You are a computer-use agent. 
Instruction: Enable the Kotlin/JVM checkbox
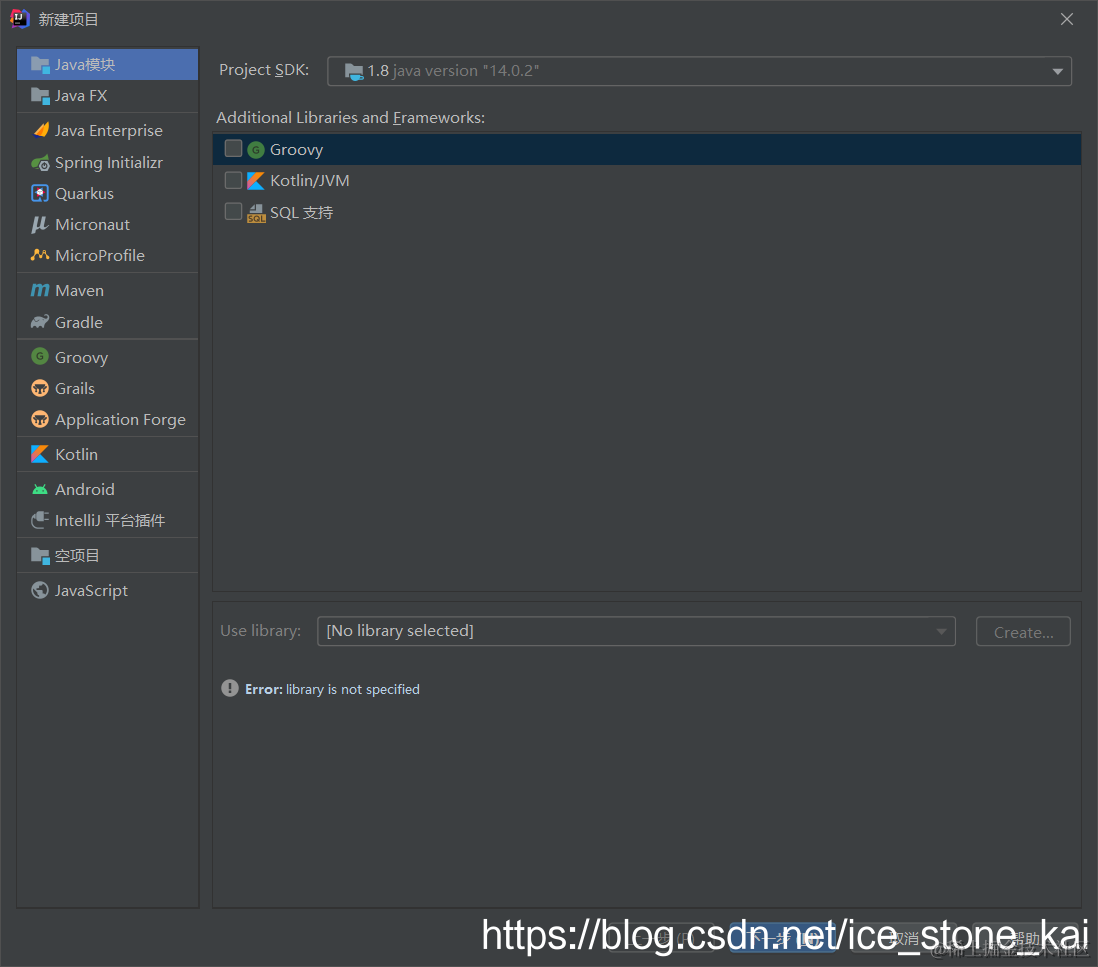pos(233,180)
